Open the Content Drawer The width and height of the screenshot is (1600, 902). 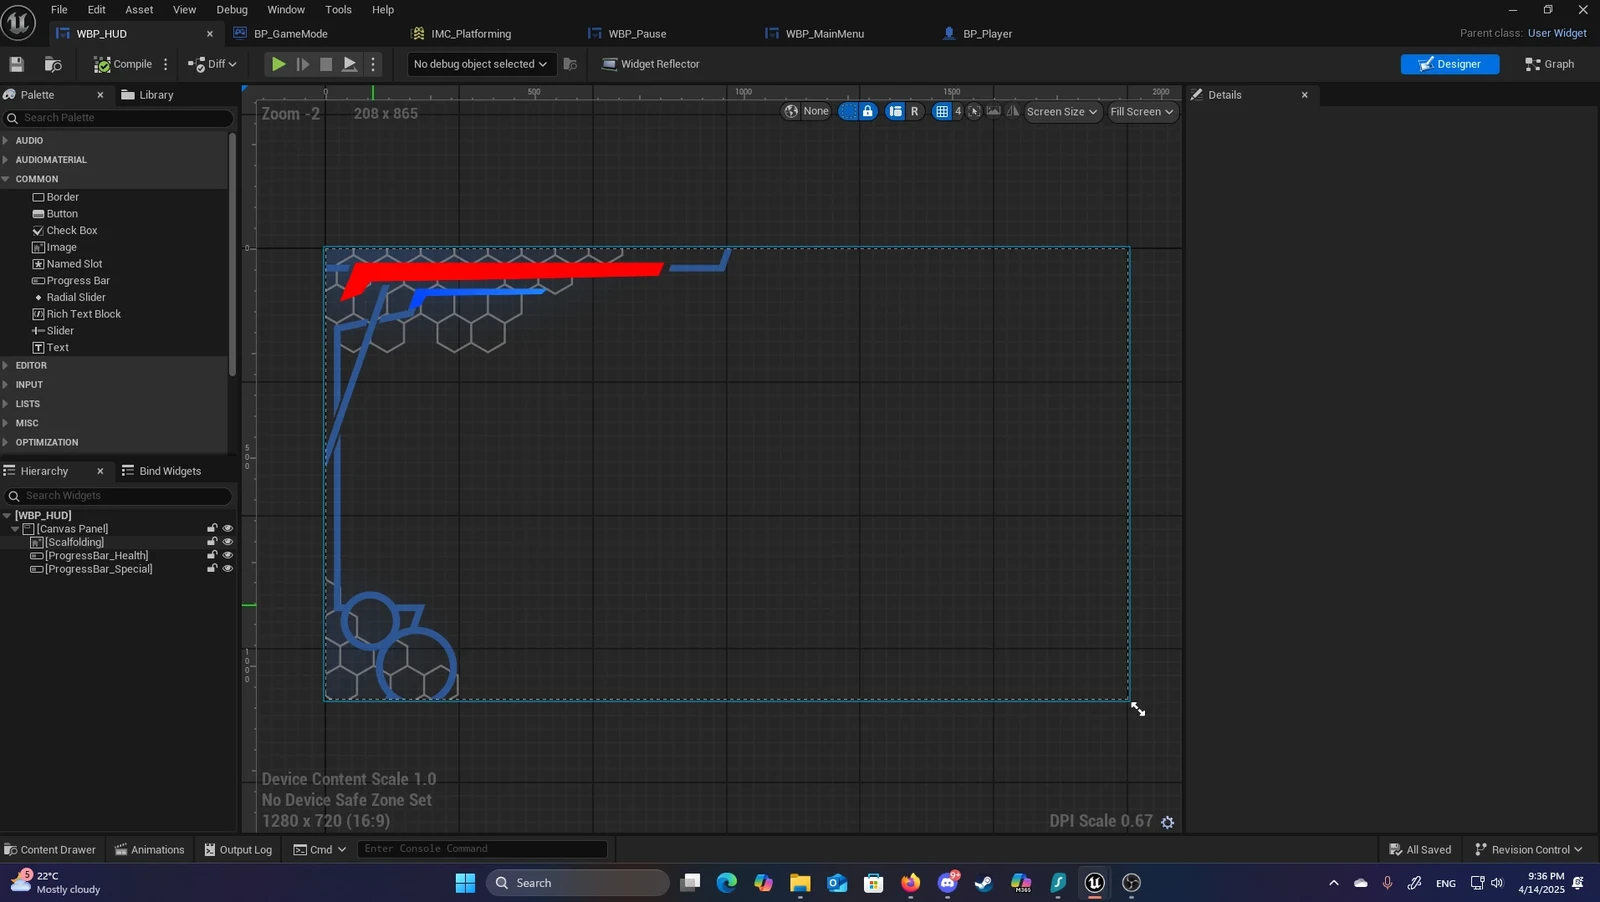coord(50,850)
